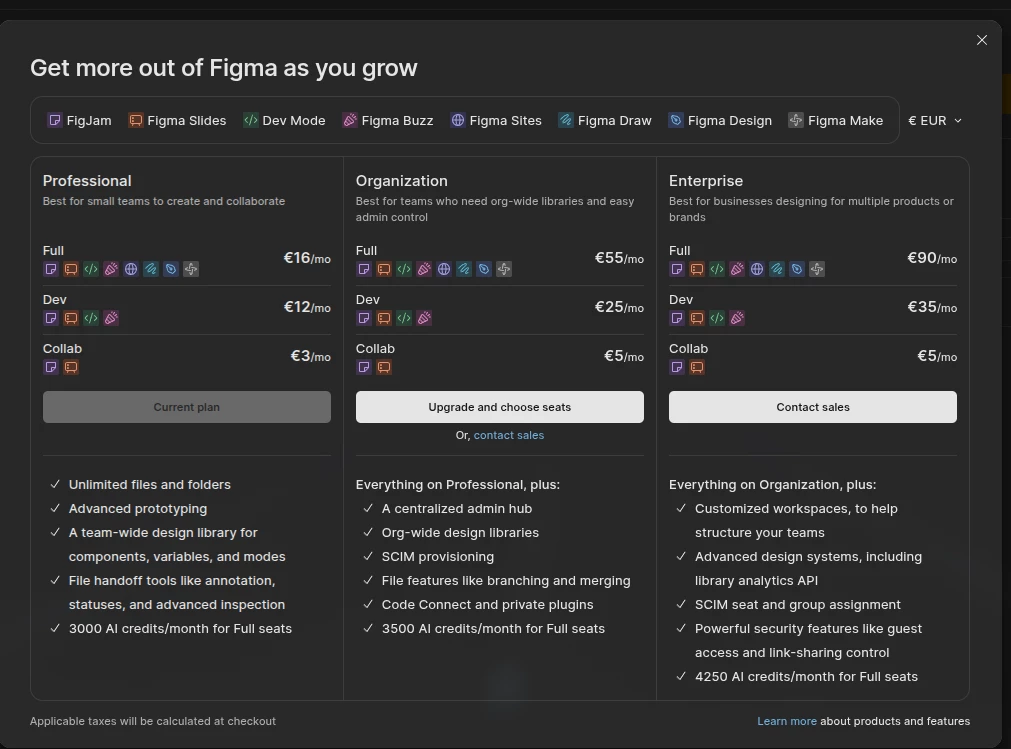Click '3500 AI credits/month for Full seats'

[x=493, y=628]
